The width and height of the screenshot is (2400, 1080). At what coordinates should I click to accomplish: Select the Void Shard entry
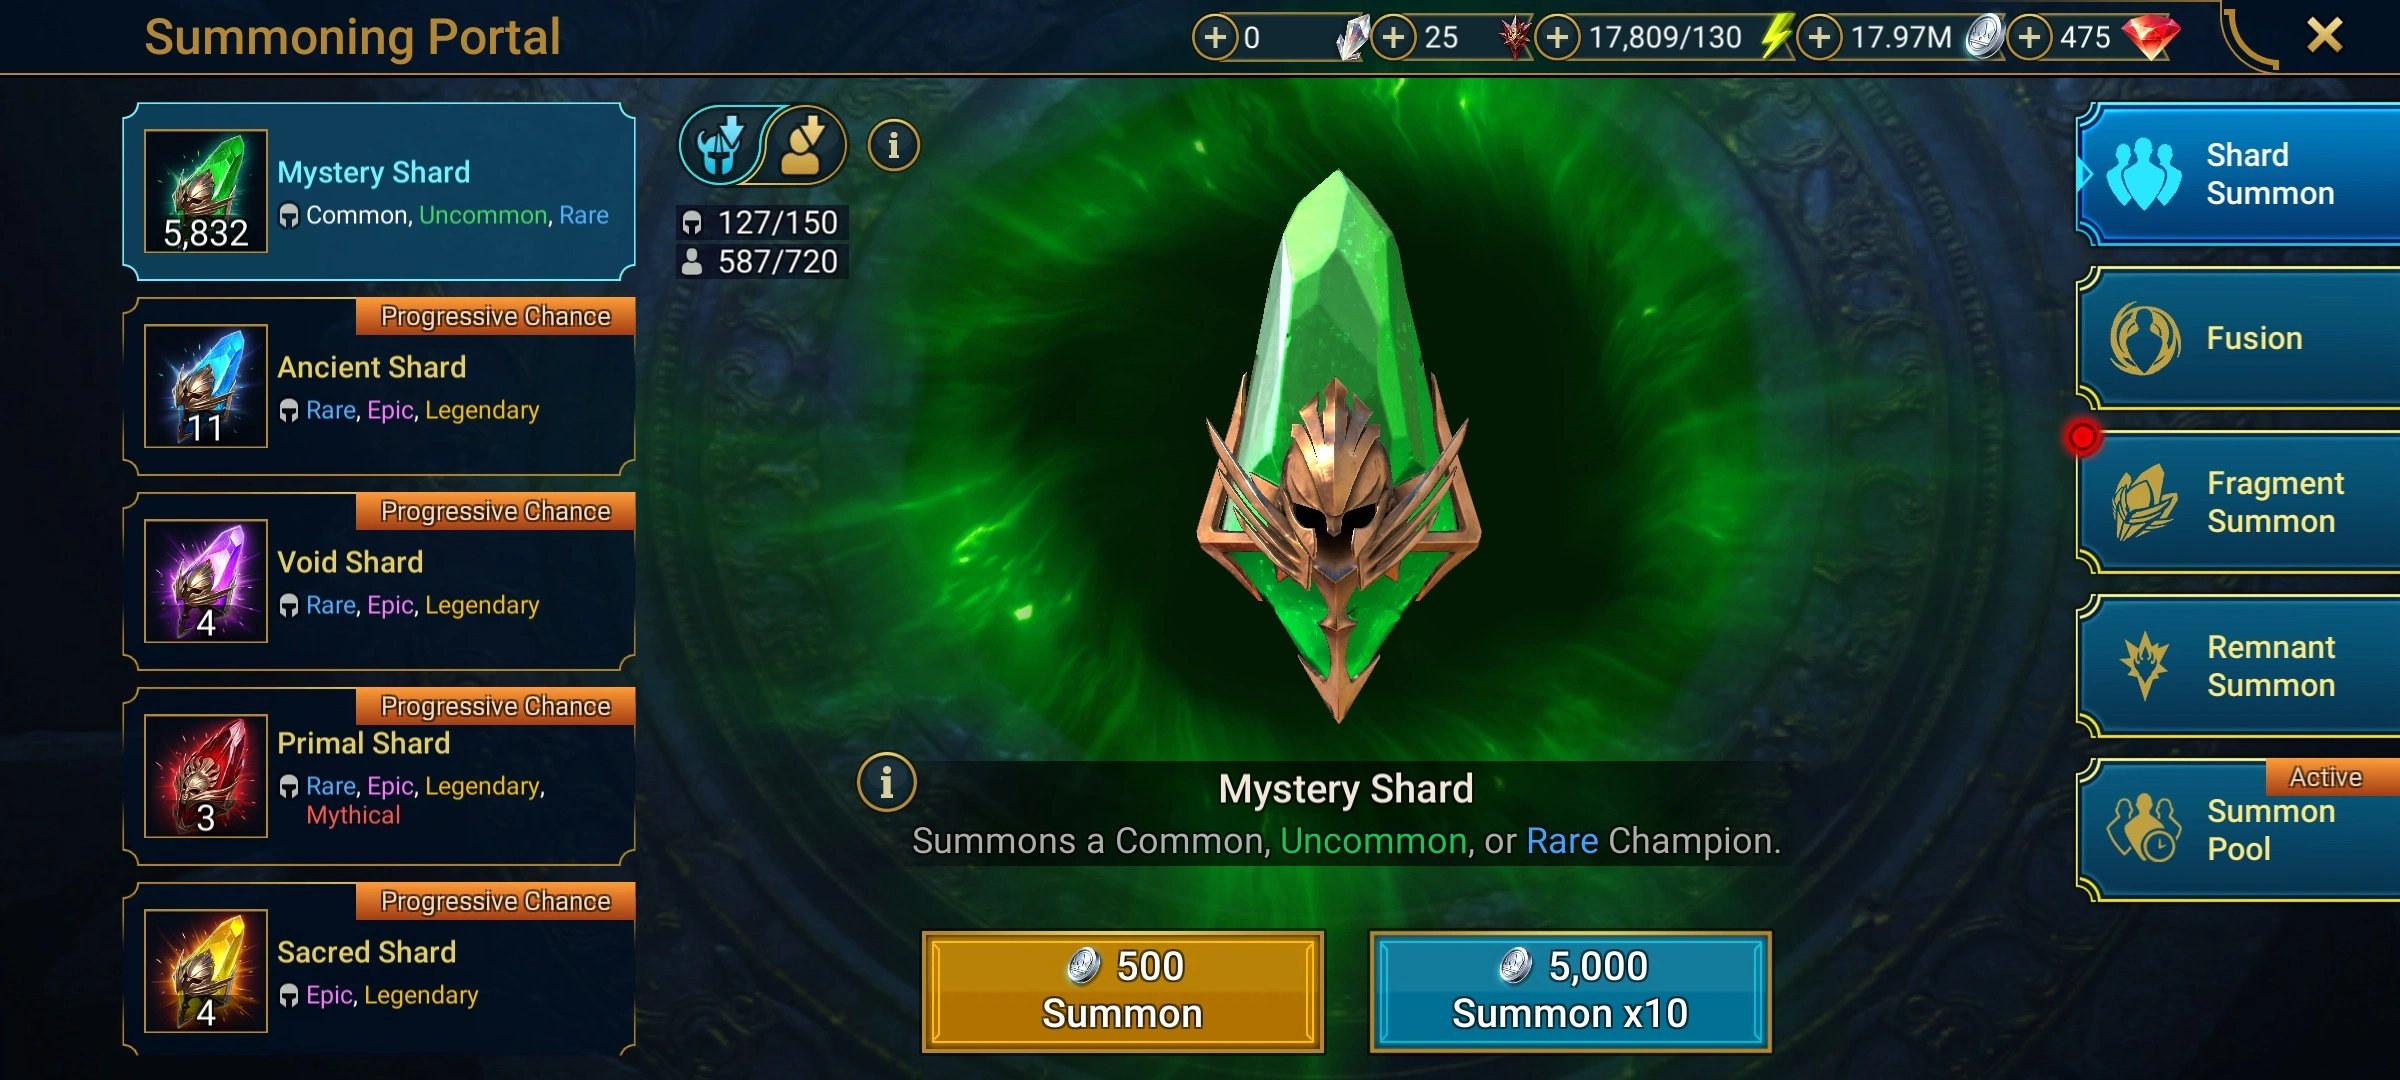pos(379,581)
